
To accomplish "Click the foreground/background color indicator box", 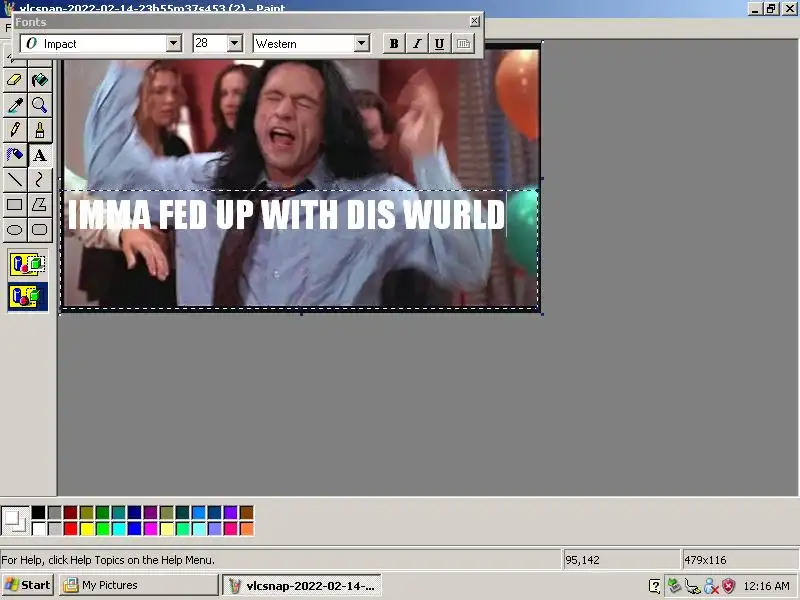I will click(15, 520).
